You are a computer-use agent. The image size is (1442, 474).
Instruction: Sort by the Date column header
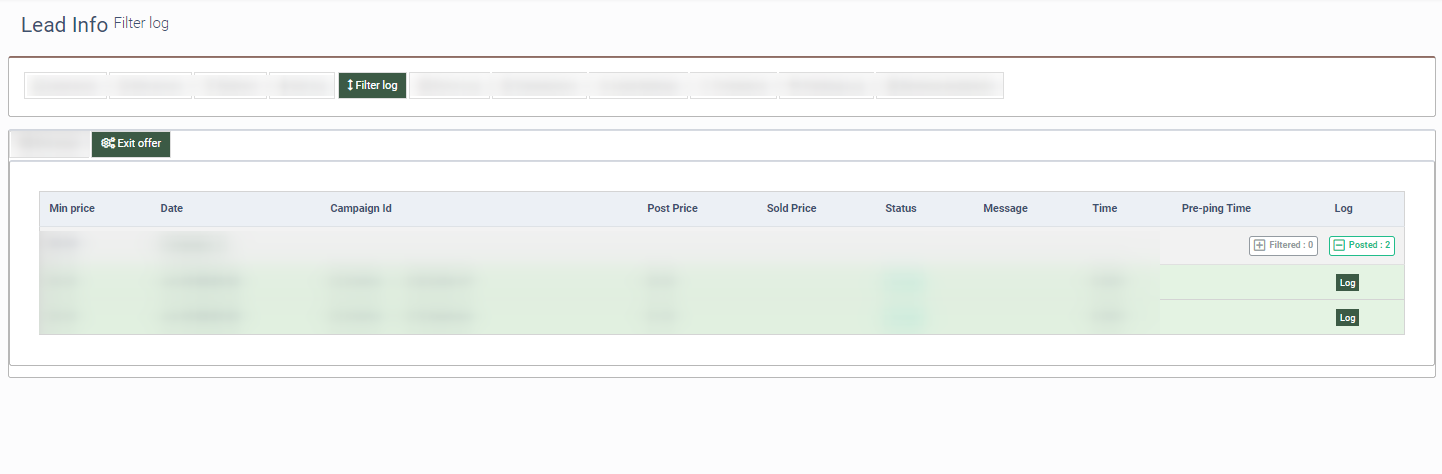click(x=171, y=209)
